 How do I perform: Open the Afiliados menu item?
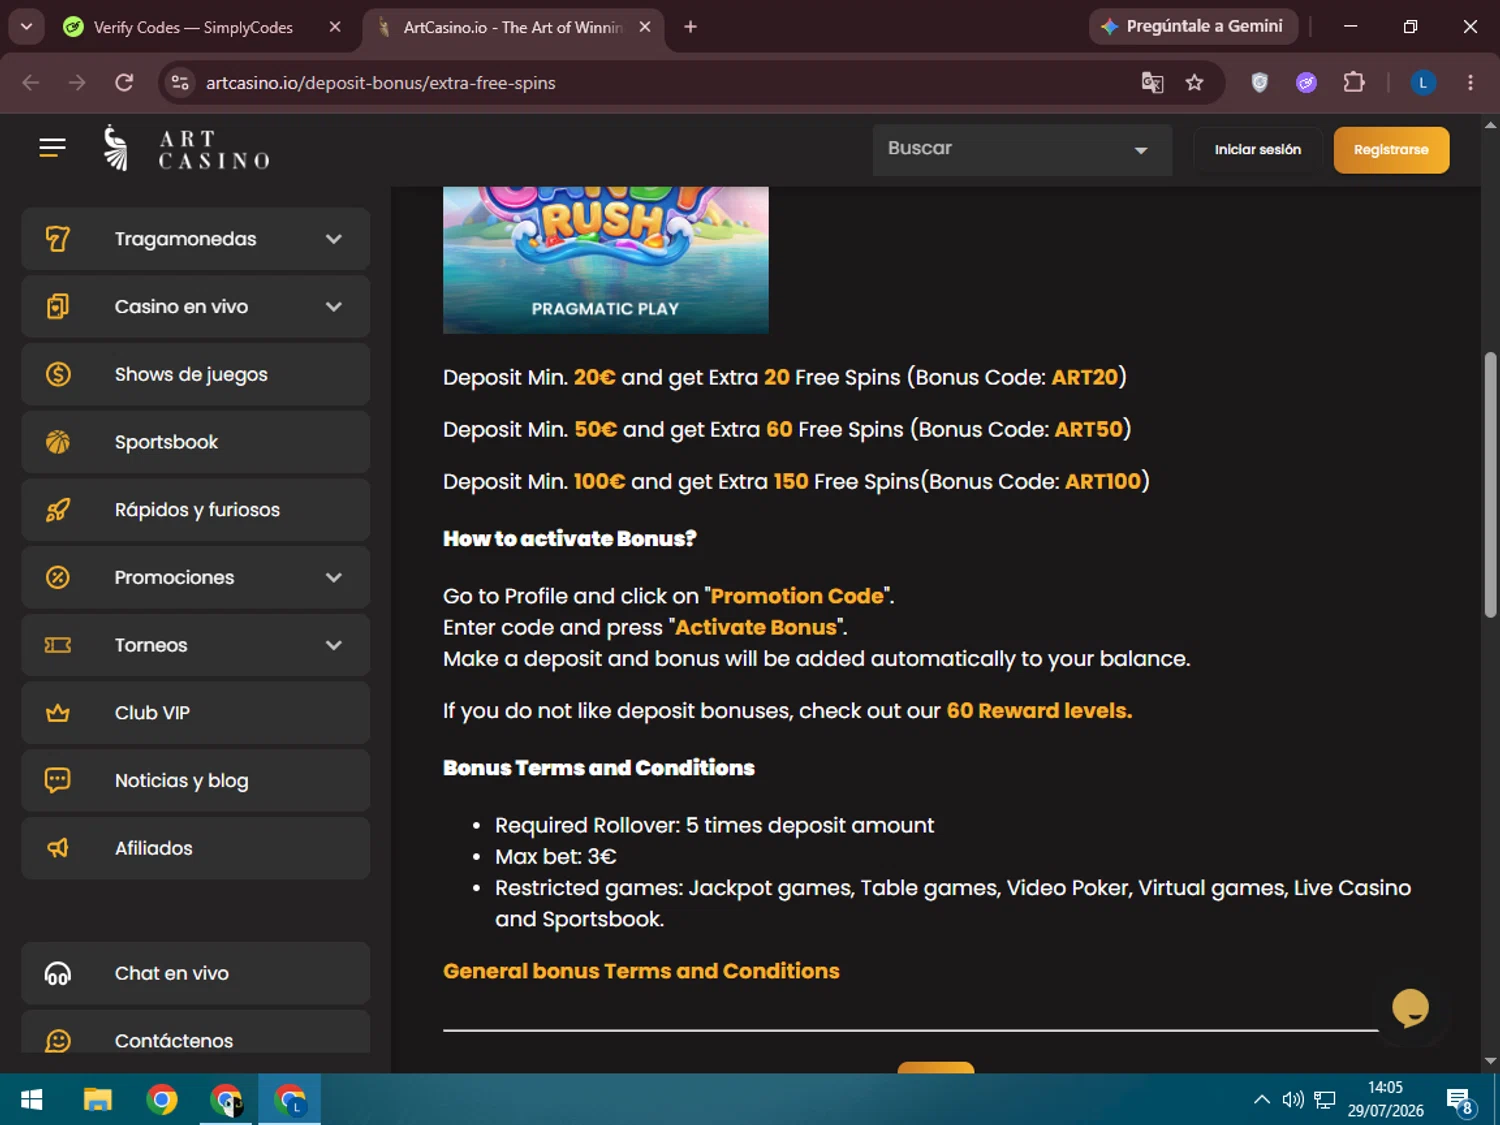point(196,848)
